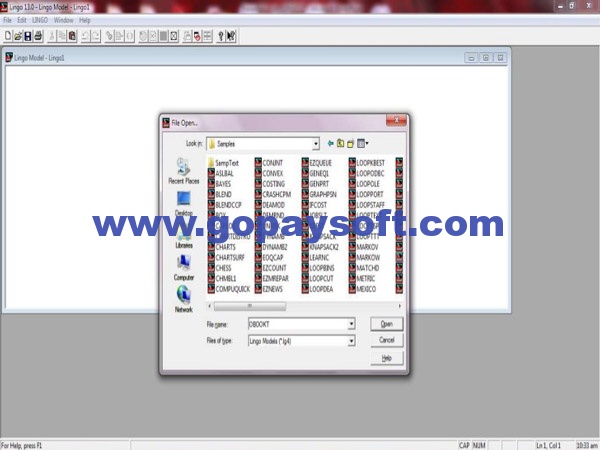Screen dimensions: 600x450
Task: Click the Solve bullseye toolbar icon
Action: tap(143, 36)
